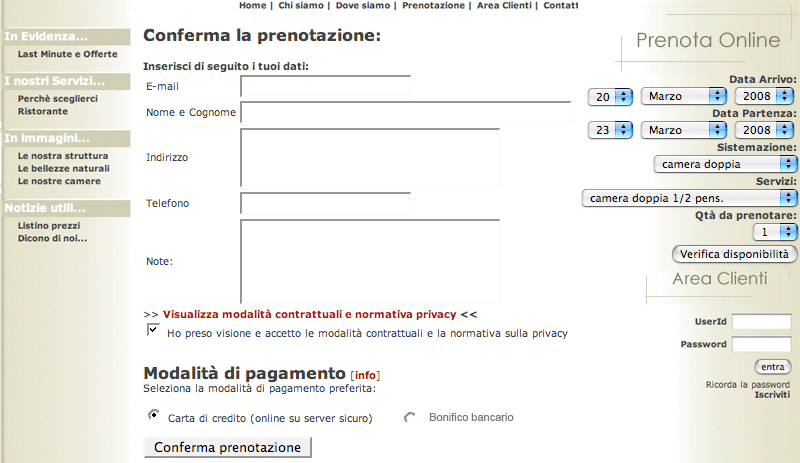Open Last Minute e Offerte link

click(x=67, y=54)
